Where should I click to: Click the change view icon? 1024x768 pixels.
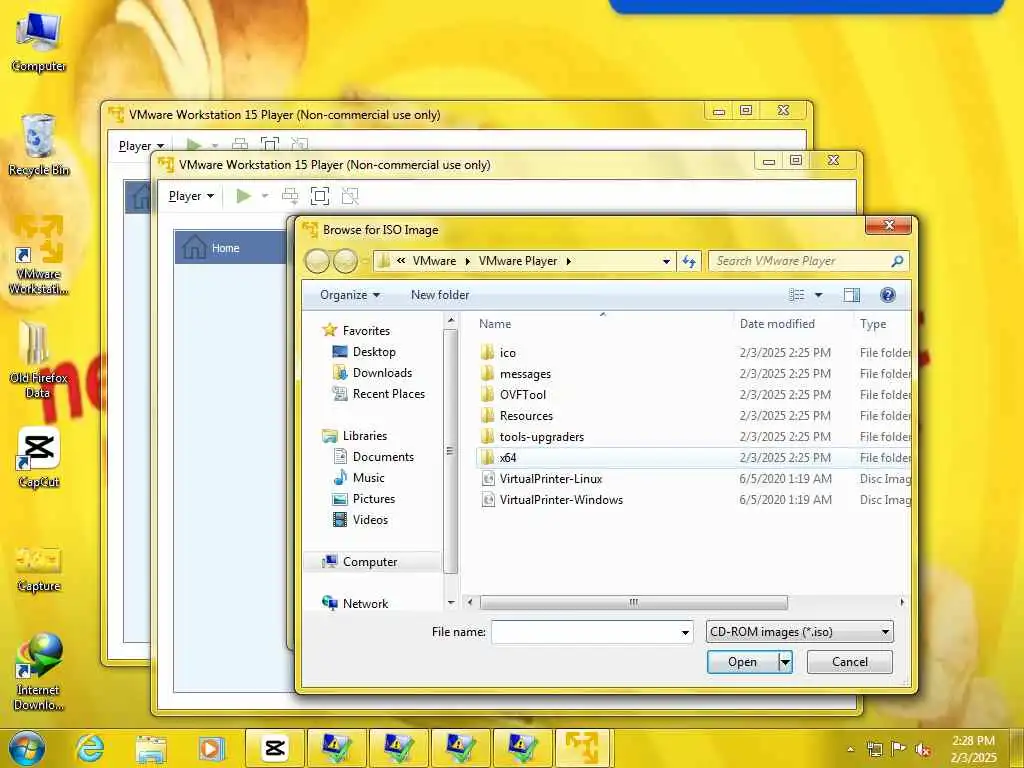797,295
